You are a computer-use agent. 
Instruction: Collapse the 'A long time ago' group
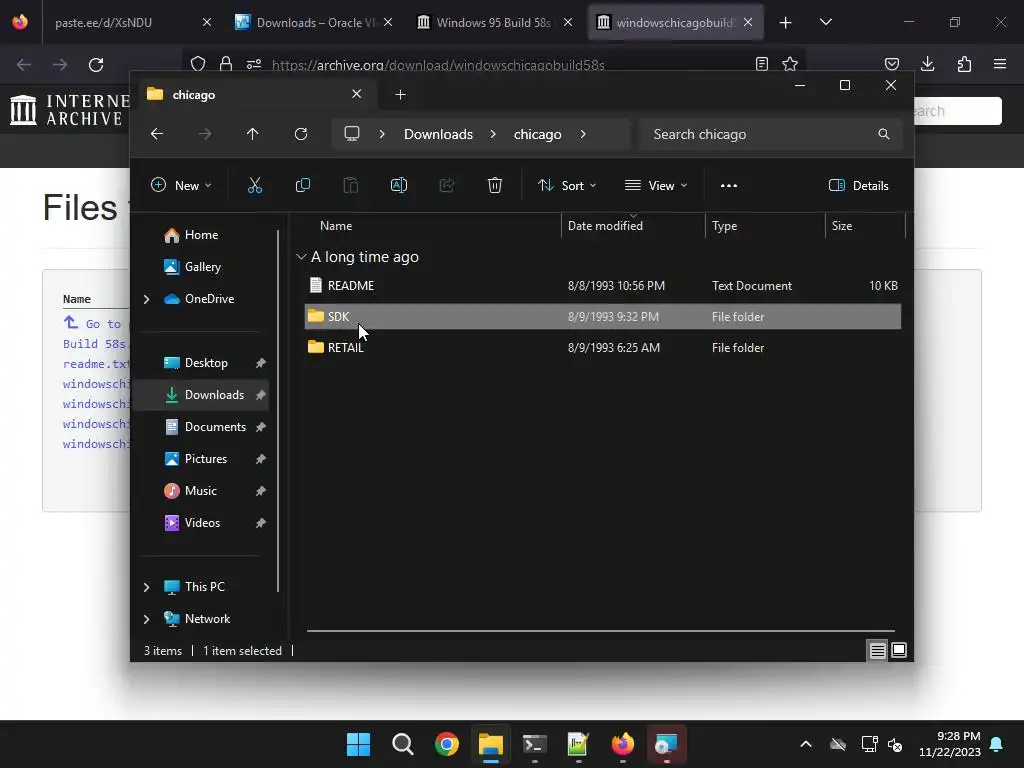pos(301,257)
